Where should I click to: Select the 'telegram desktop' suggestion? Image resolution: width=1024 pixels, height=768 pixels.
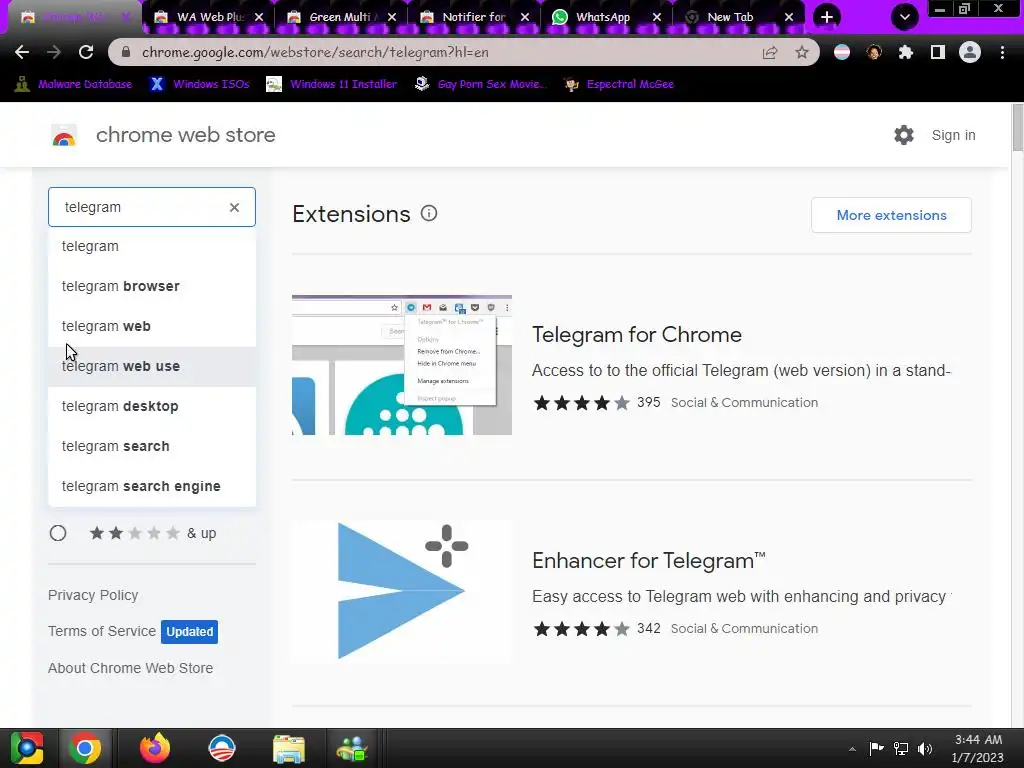[x=152, y=406]
